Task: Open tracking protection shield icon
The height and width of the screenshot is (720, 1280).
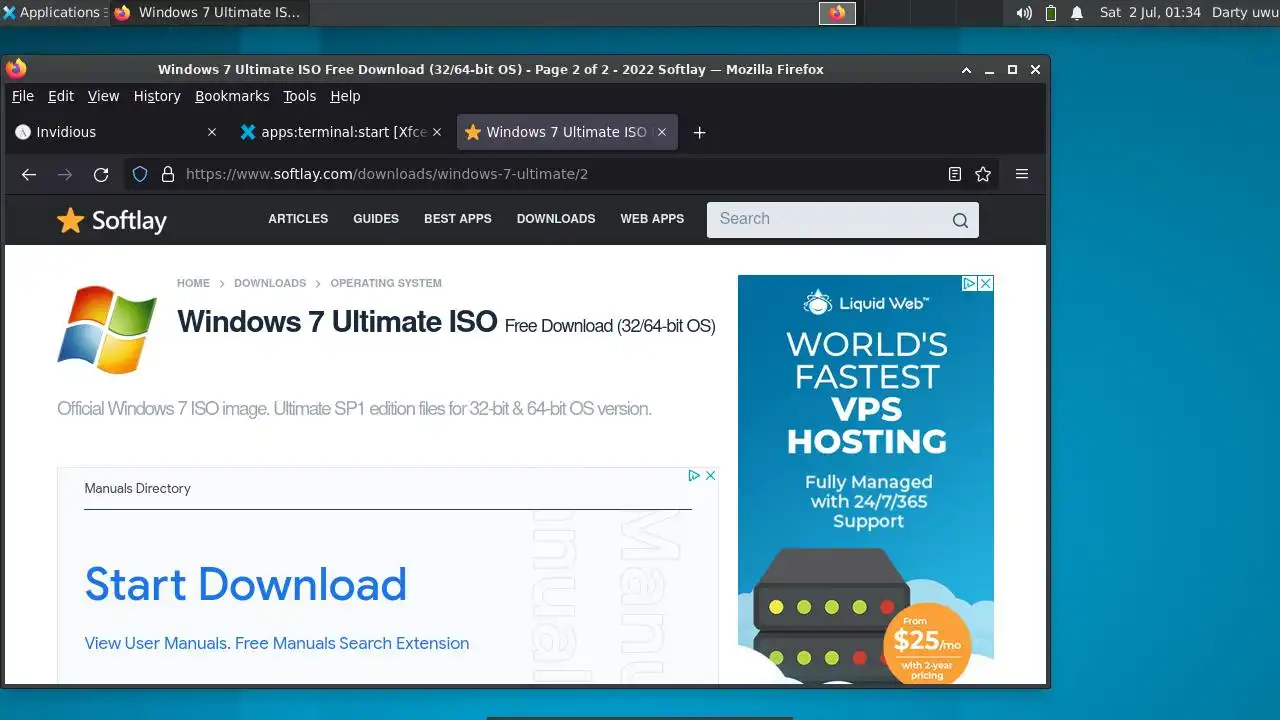Action: pos(140,174)
